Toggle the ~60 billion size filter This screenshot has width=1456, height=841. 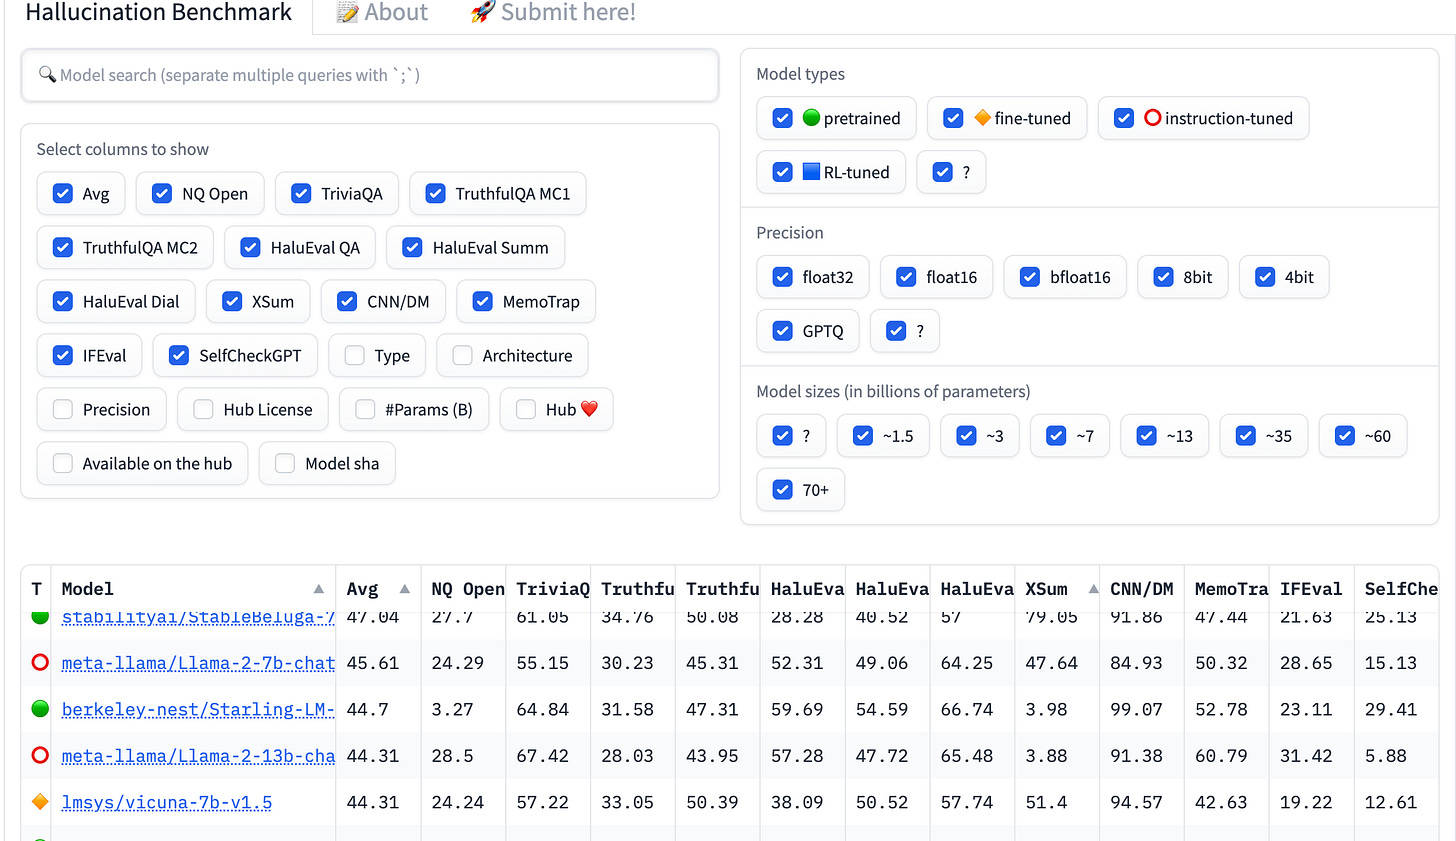(1345, 436)
